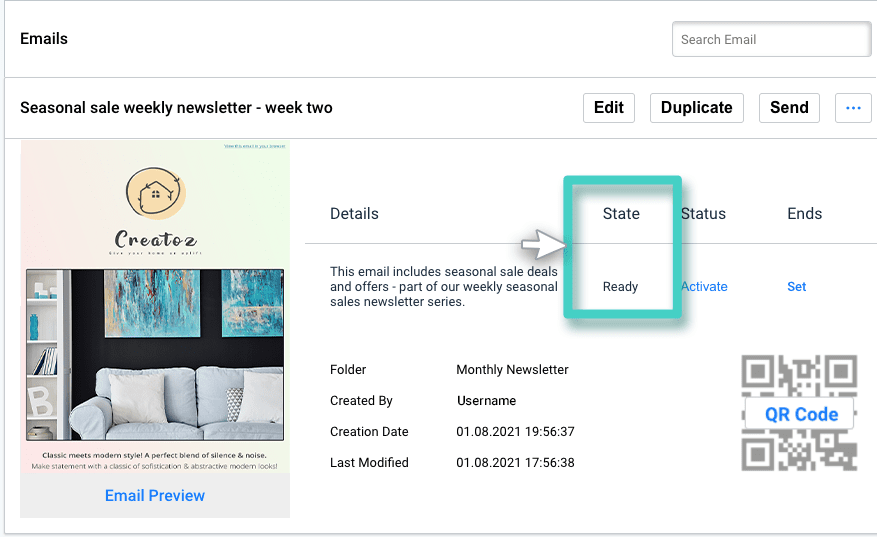This screenshot has width=877, height=537.
Task: Open the Email Preview link
Action: (155, 495)
